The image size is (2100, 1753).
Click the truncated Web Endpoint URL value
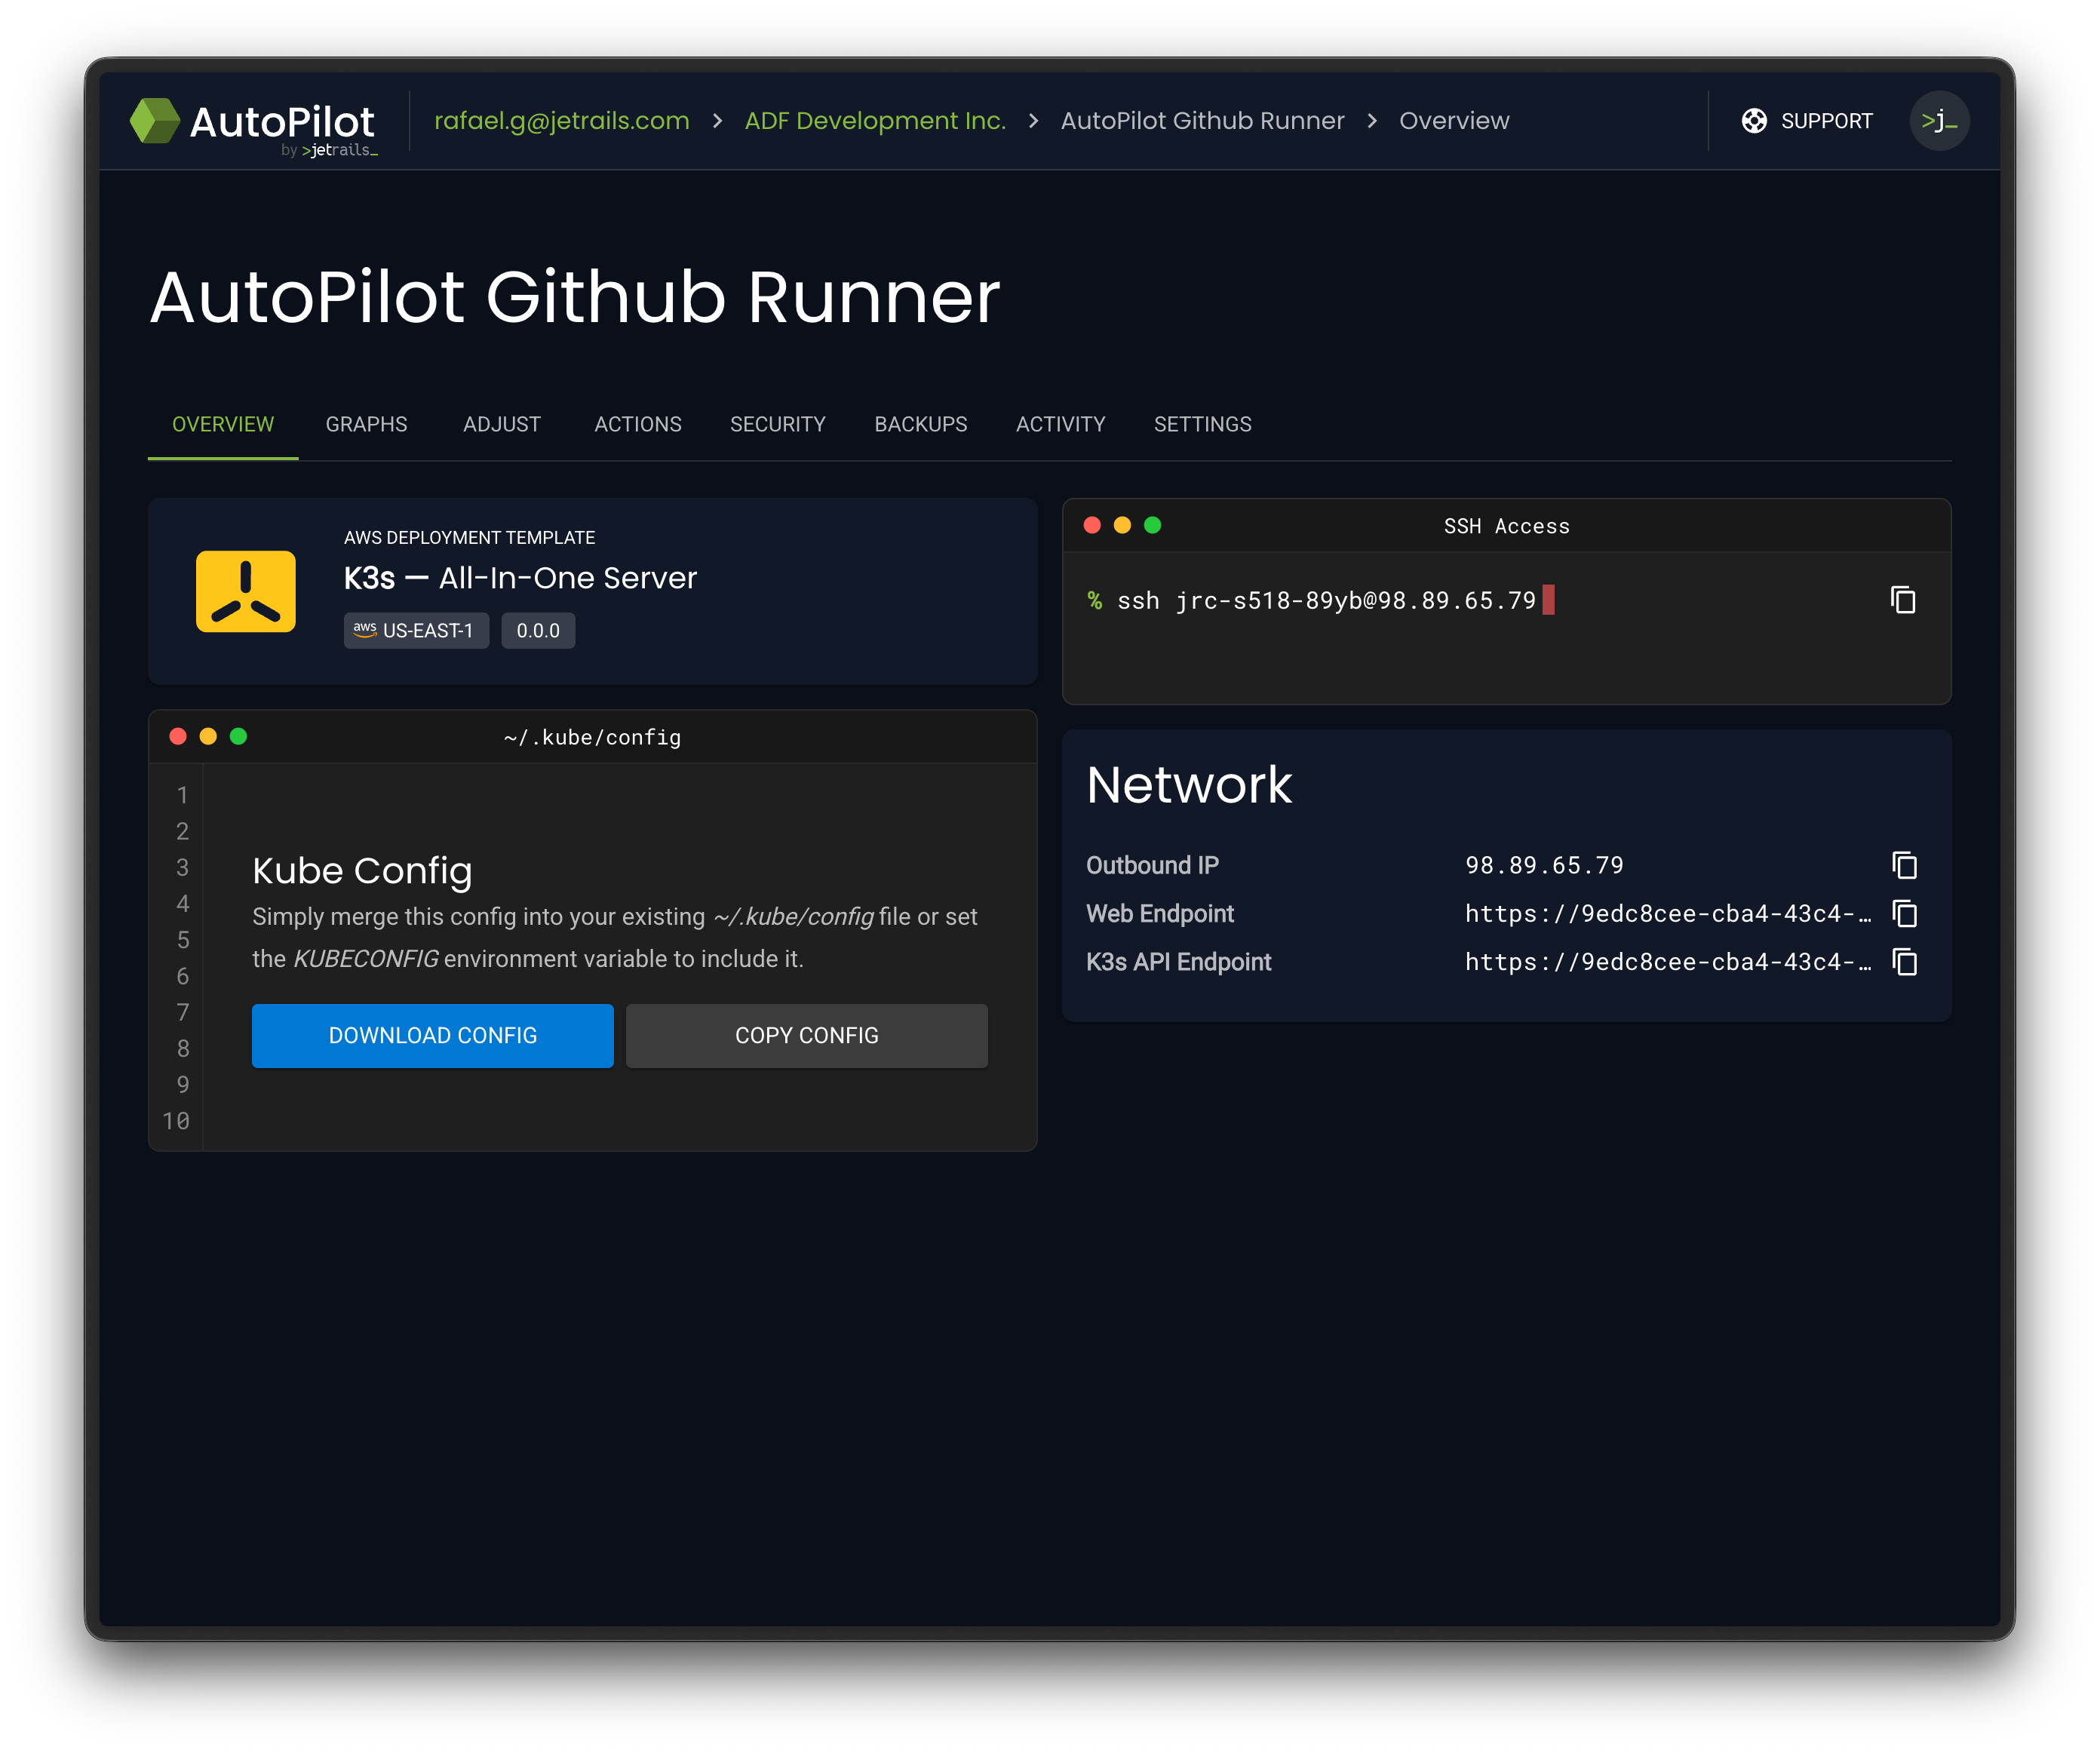(1668, 913)
